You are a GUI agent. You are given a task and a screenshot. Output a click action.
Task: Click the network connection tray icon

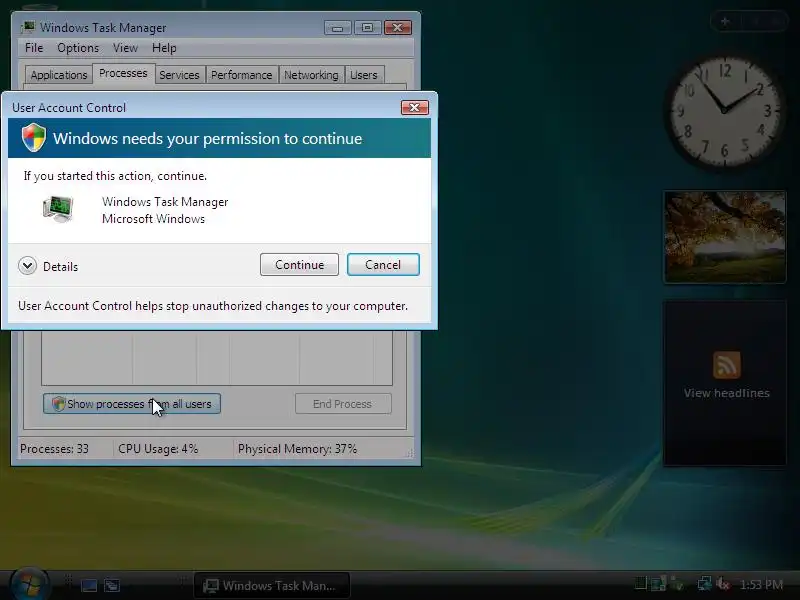click(x=705, y=584)
